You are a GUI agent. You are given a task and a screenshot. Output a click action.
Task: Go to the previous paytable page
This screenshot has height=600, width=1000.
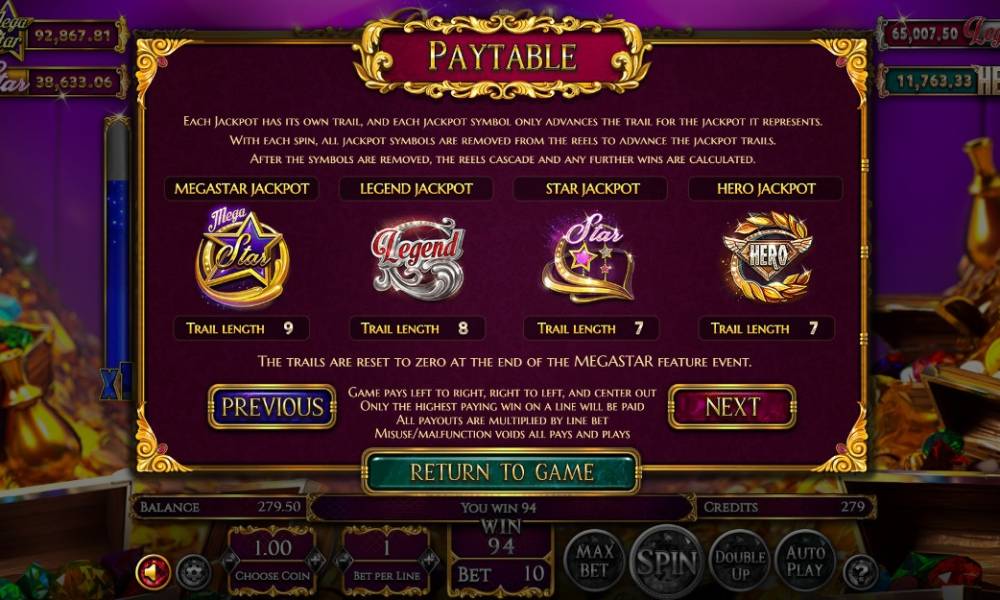point(272,407)
